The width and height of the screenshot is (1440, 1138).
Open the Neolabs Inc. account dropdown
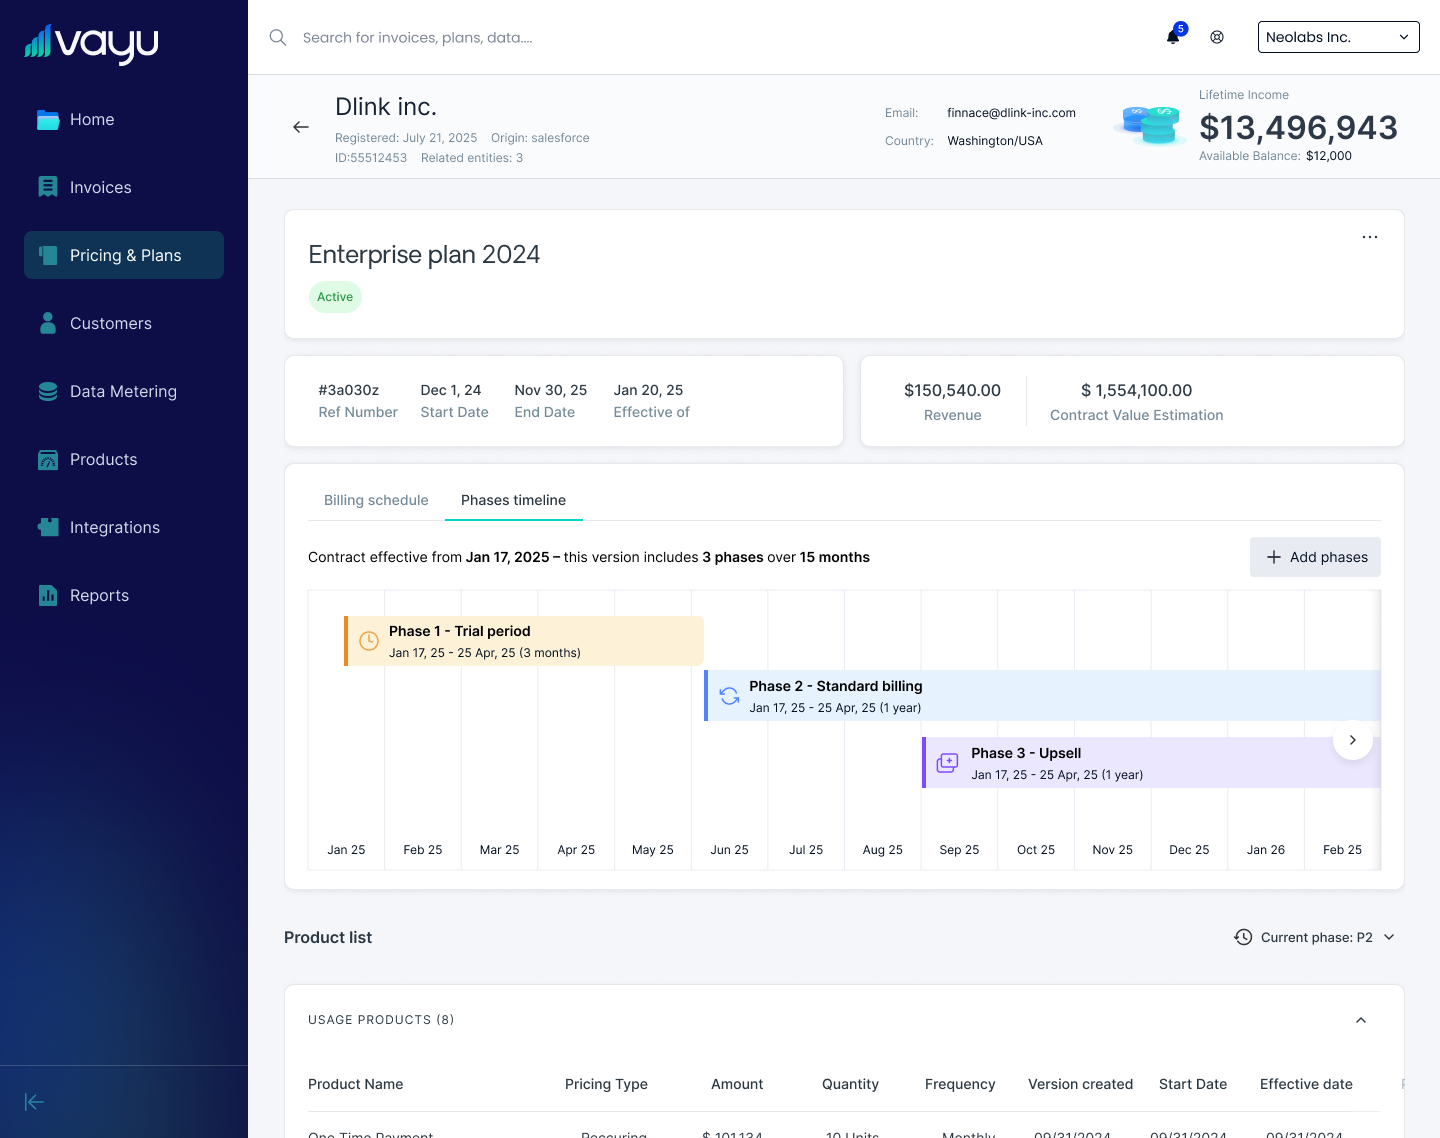tap(1338, 37)
